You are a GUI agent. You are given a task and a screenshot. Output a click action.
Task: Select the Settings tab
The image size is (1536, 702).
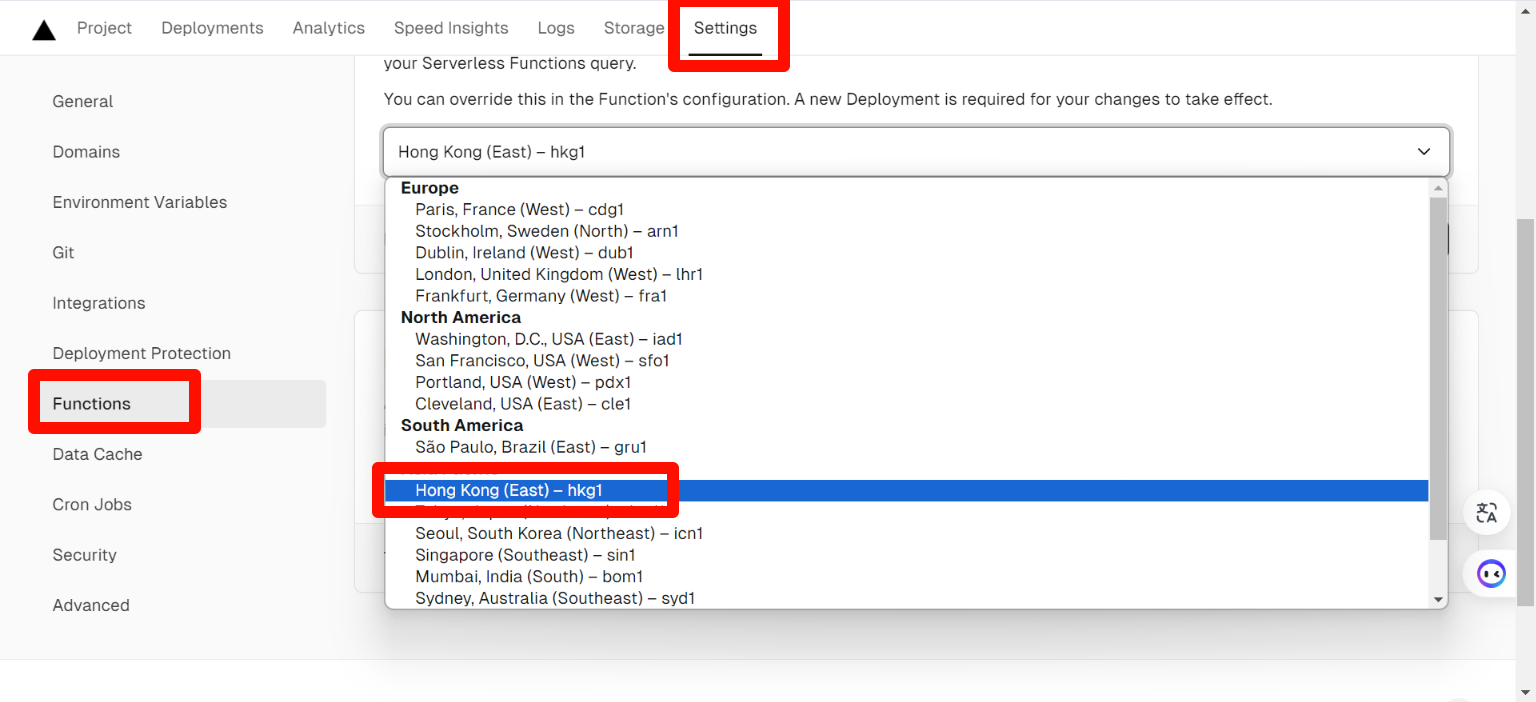(726, 28)
